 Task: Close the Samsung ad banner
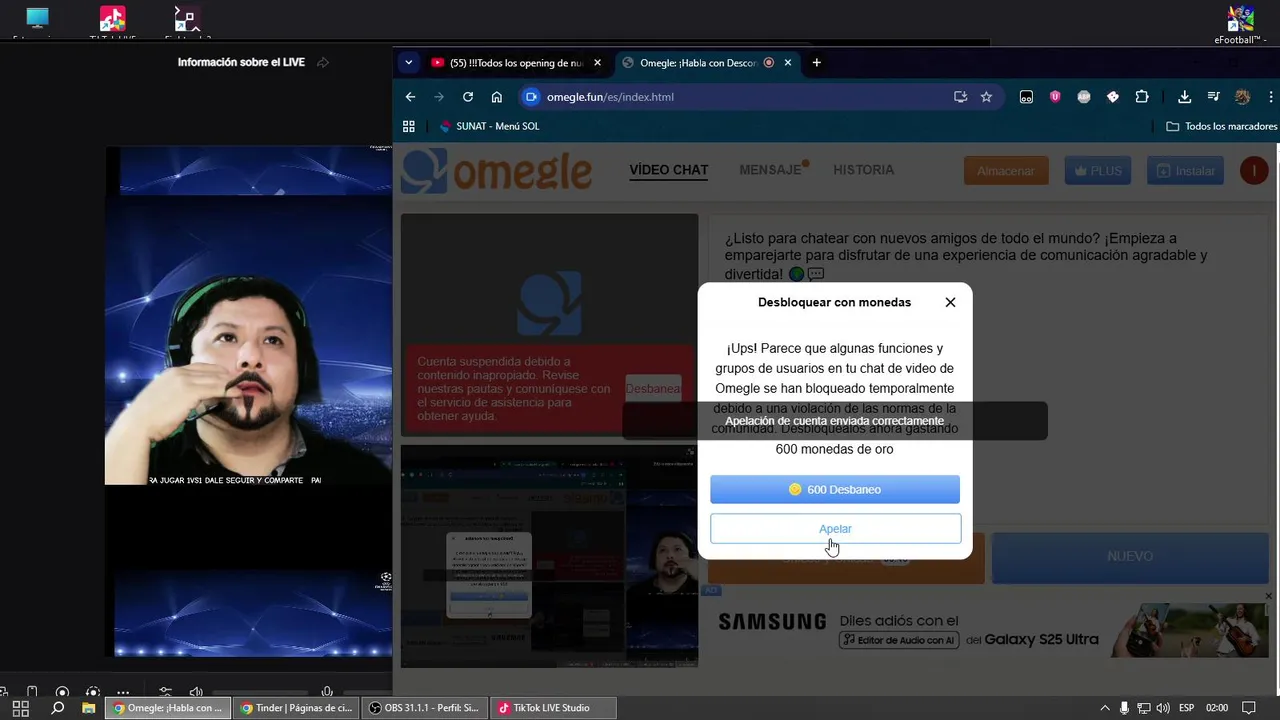click(1268, 596)
